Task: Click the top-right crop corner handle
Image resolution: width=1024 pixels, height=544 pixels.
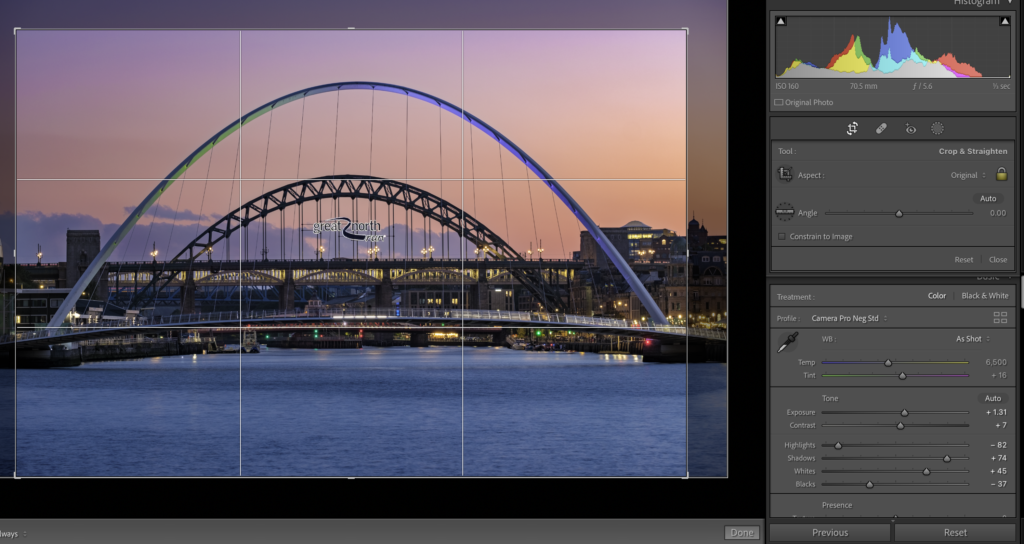Action: tap(686, 30)
